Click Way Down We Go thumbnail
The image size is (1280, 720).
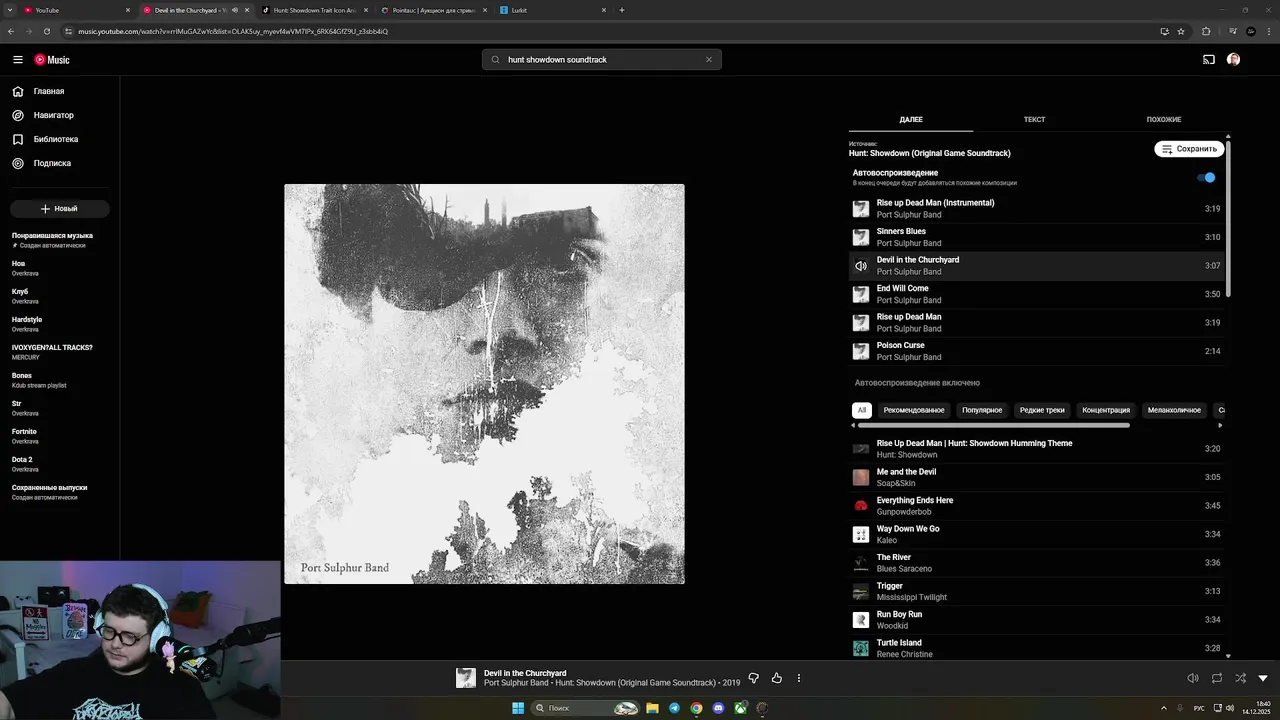pos(861,534)
